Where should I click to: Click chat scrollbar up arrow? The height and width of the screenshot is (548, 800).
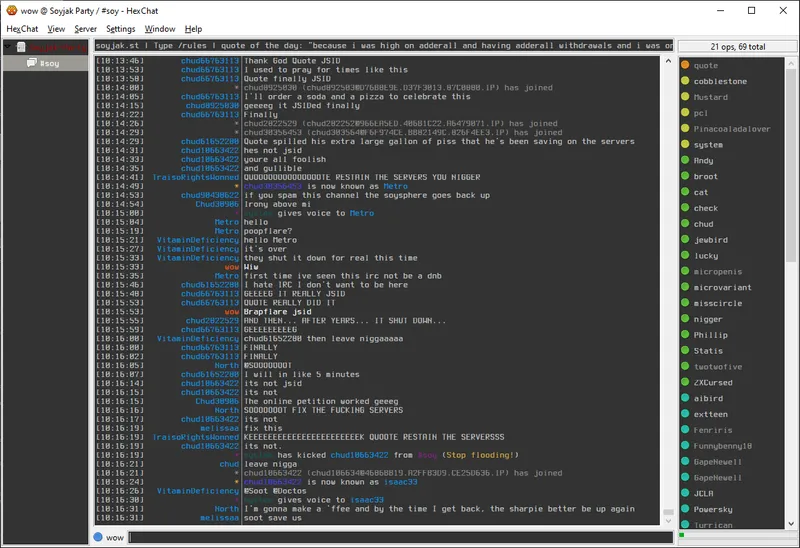[668, 61]
